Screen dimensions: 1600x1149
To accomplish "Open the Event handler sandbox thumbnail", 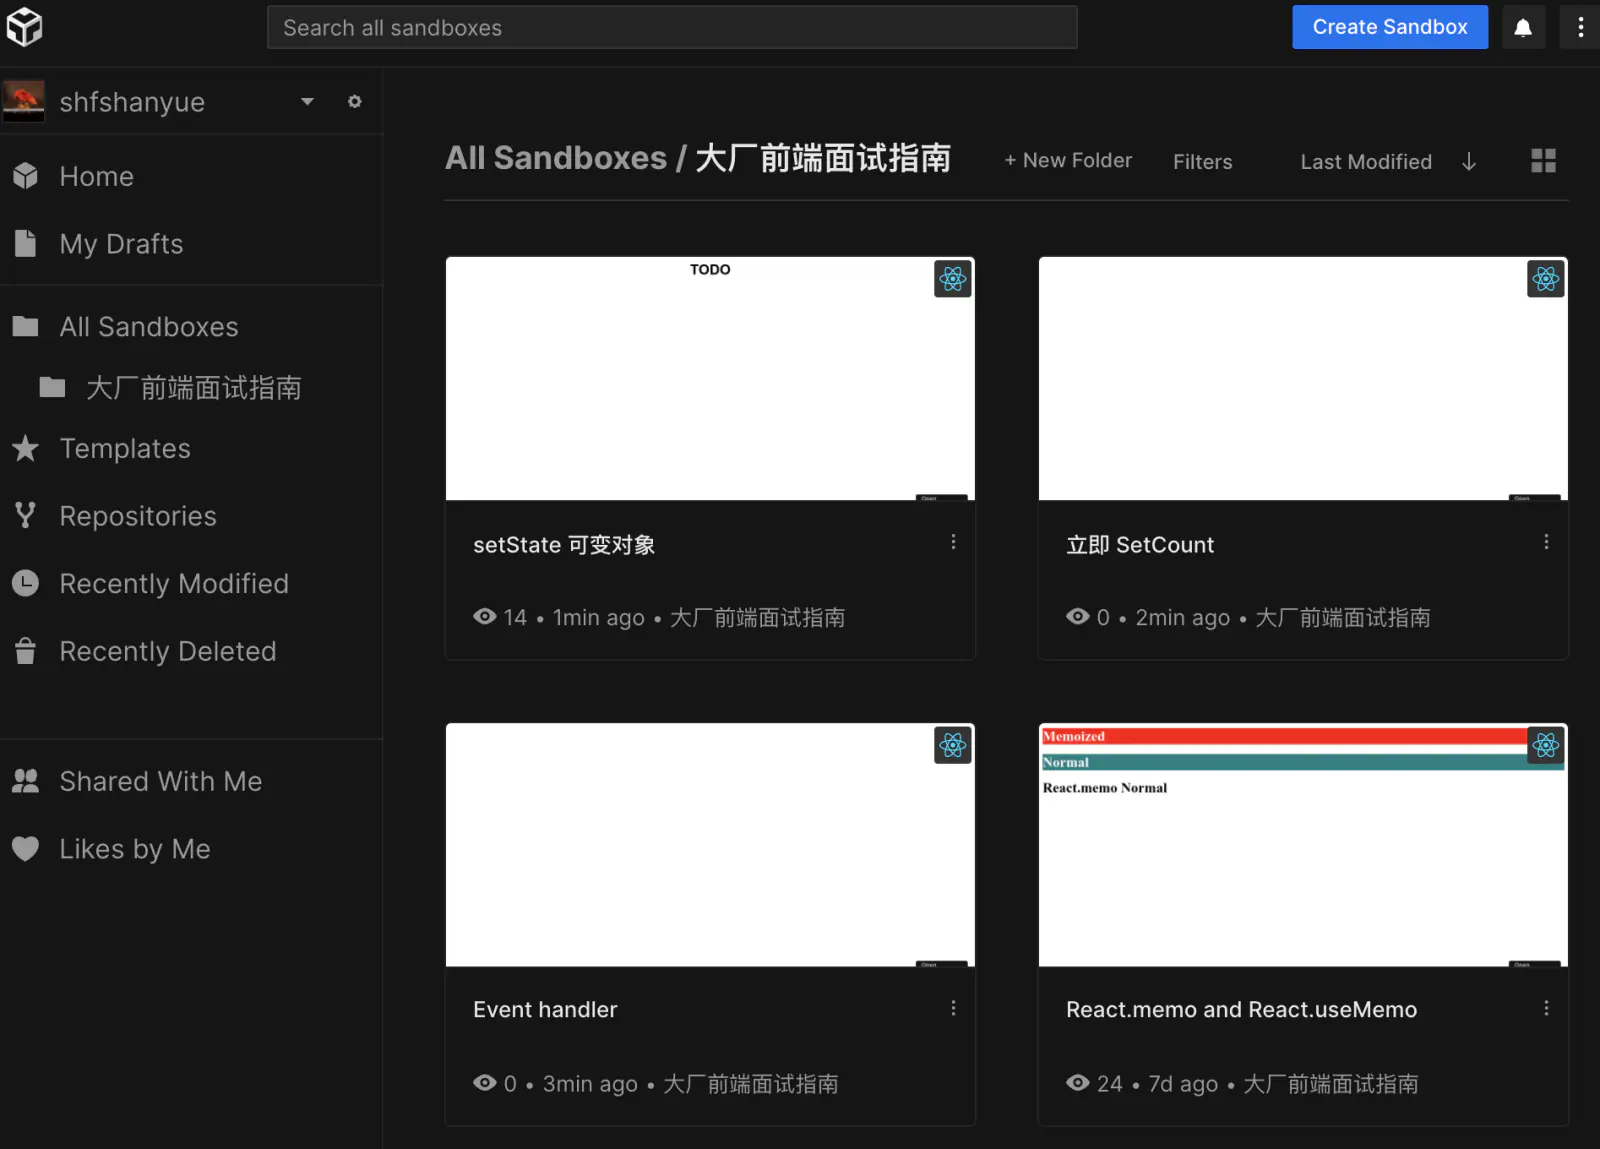I will tap(710, 844).
